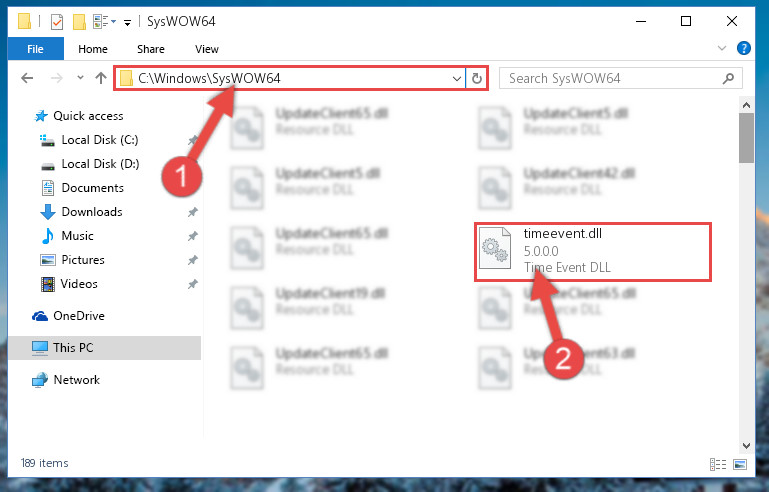Switch to large icons view in status bar
The height and width of the screenshot is (492, 769).
coord(740,464)
